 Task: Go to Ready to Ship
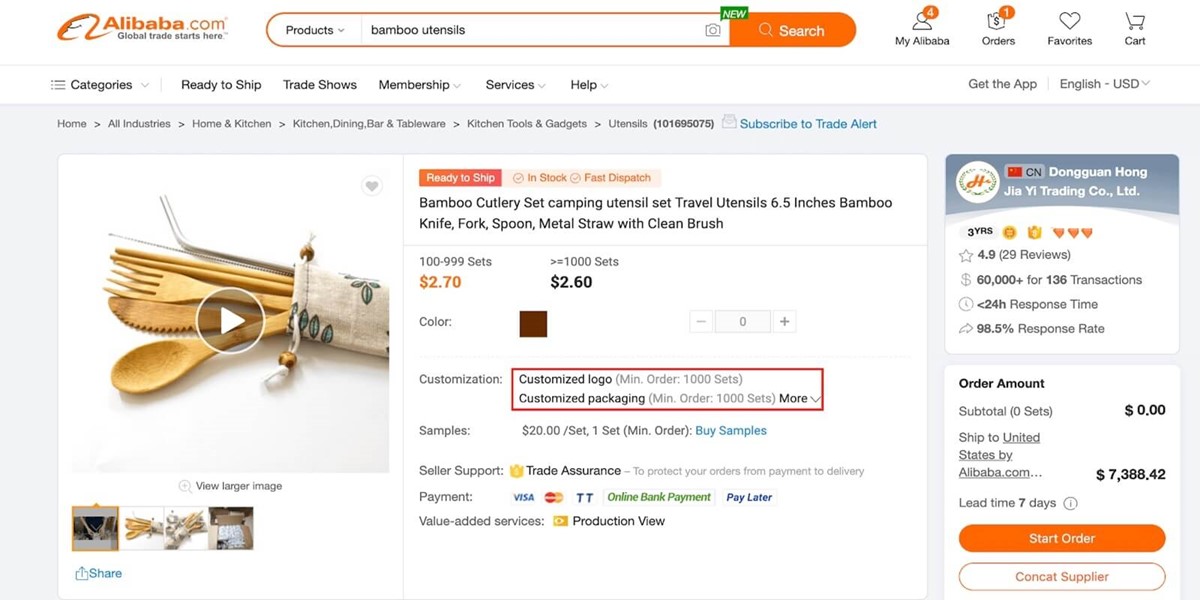pyautogui.click(x=221, y=85)
